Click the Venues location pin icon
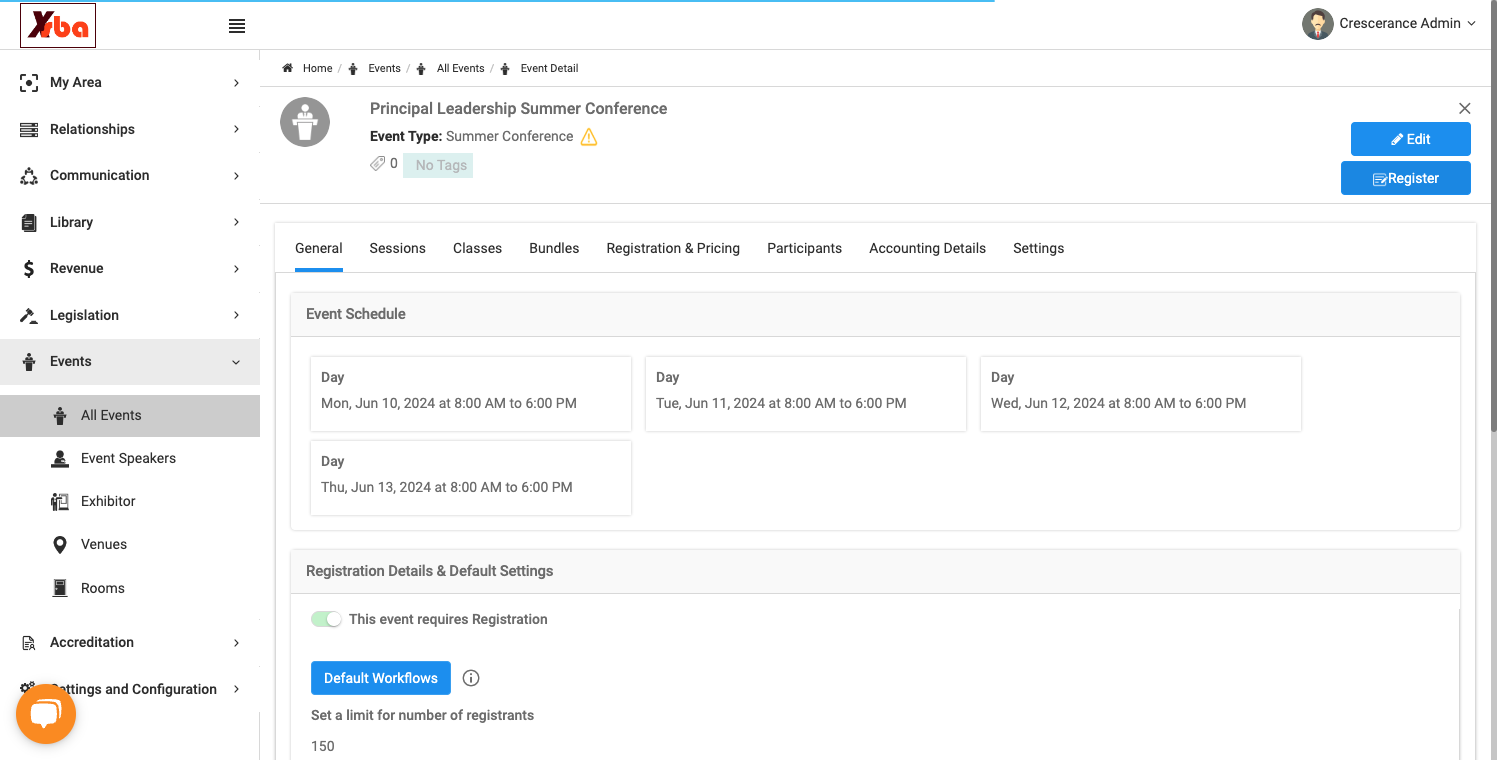 coord(60,544)
